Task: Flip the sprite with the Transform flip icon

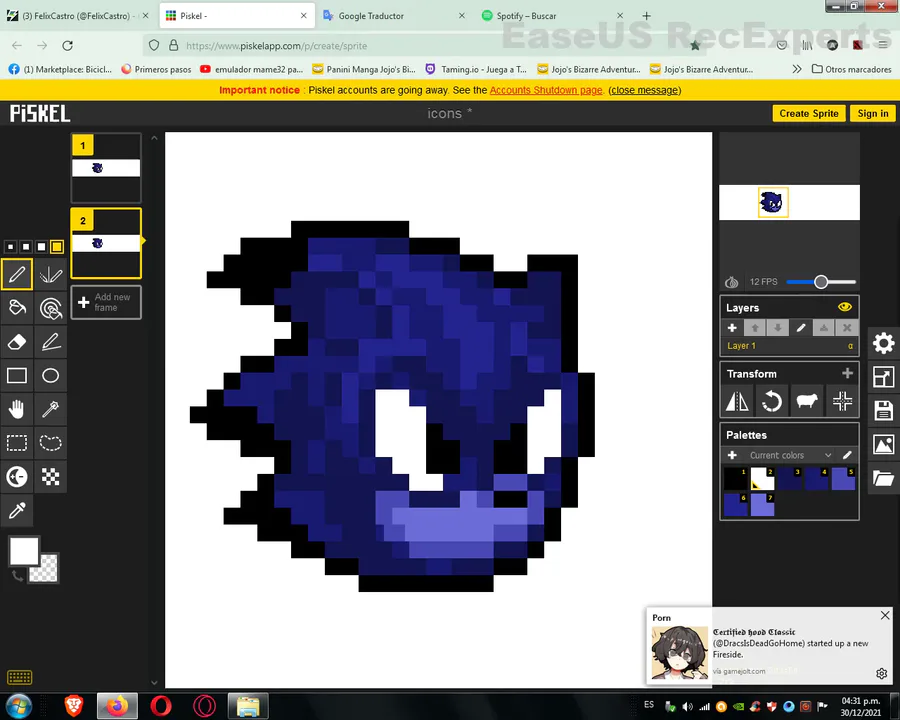Action: coord(737,401)
